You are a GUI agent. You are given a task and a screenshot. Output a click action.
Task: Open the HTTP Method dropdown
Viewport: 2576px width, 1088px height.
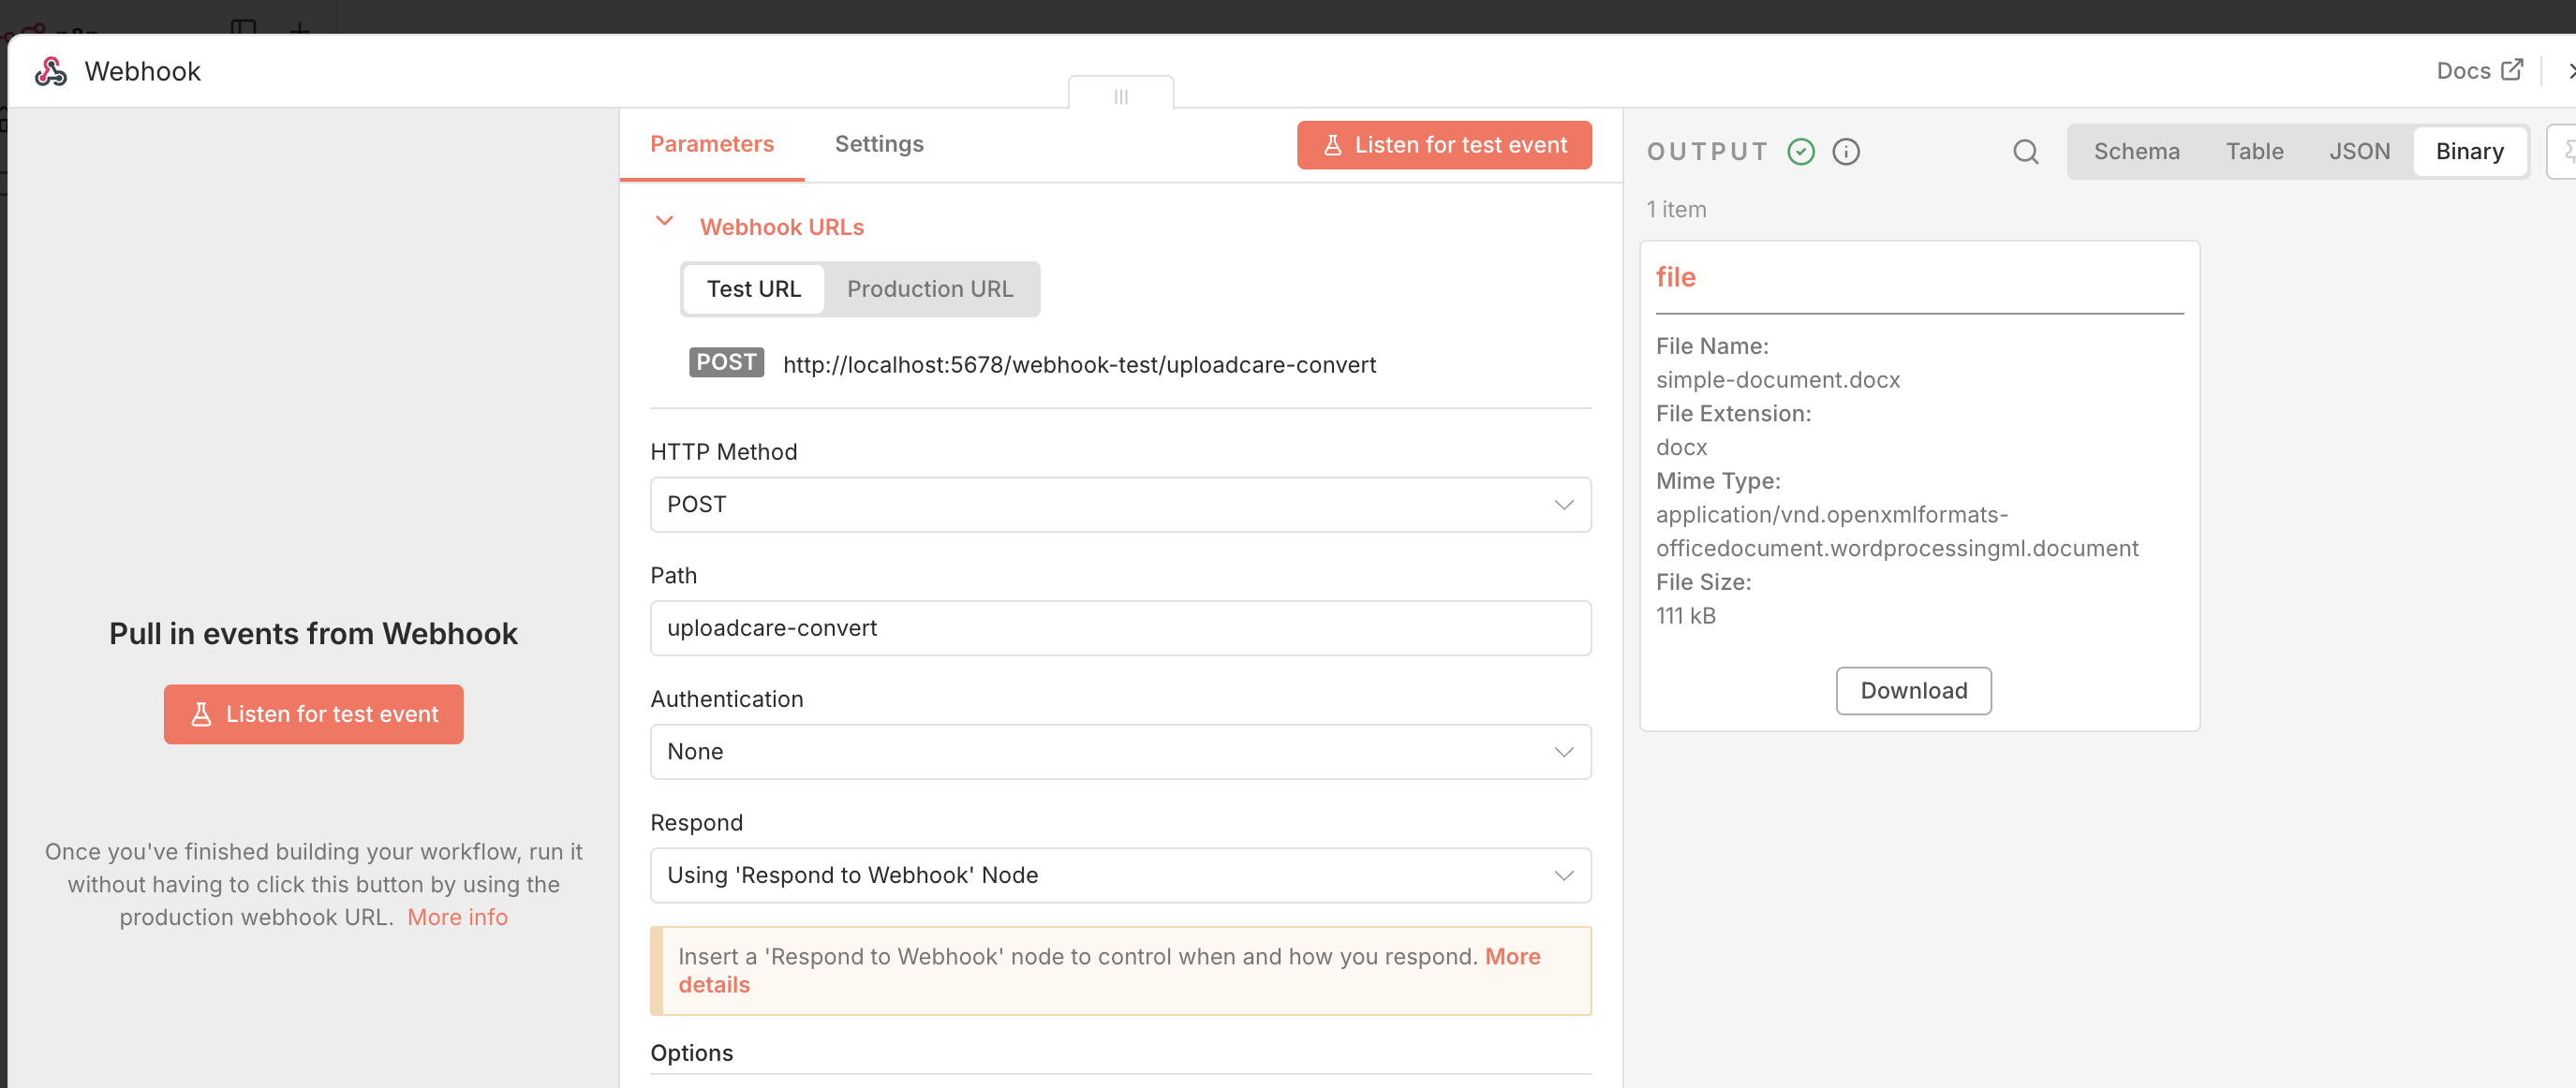1120,504
